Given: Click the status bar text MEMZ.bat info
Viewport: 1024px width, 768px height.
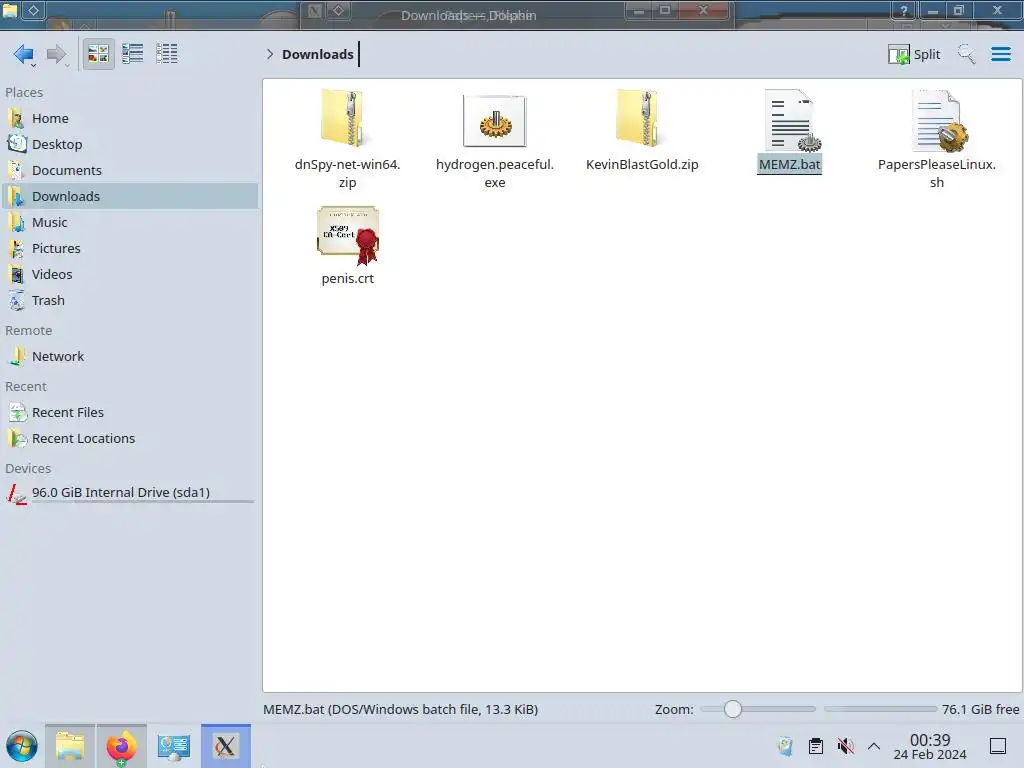Looking at the screenshot, I should 400,709.
